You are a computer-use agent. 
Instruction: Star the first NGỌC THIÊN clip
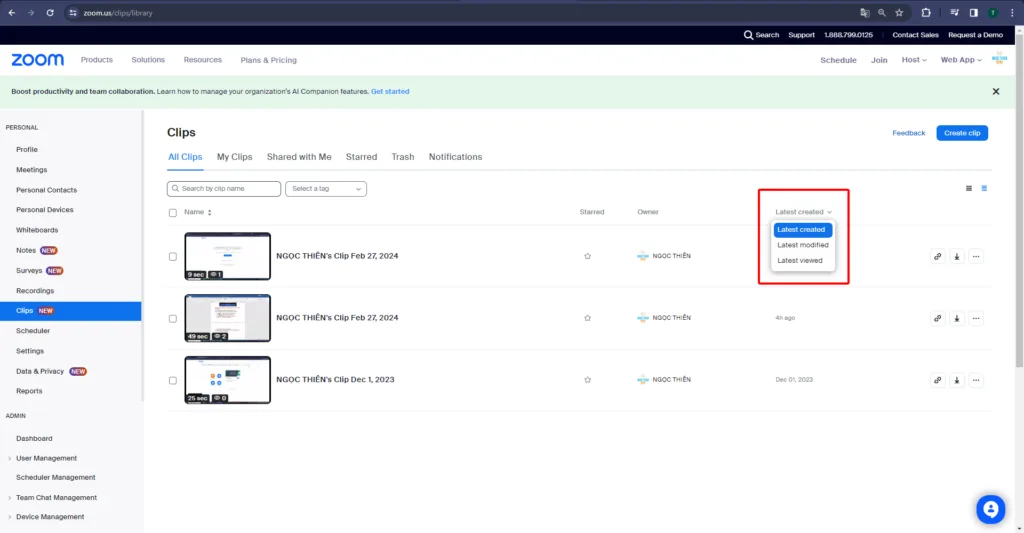point(587,256)
